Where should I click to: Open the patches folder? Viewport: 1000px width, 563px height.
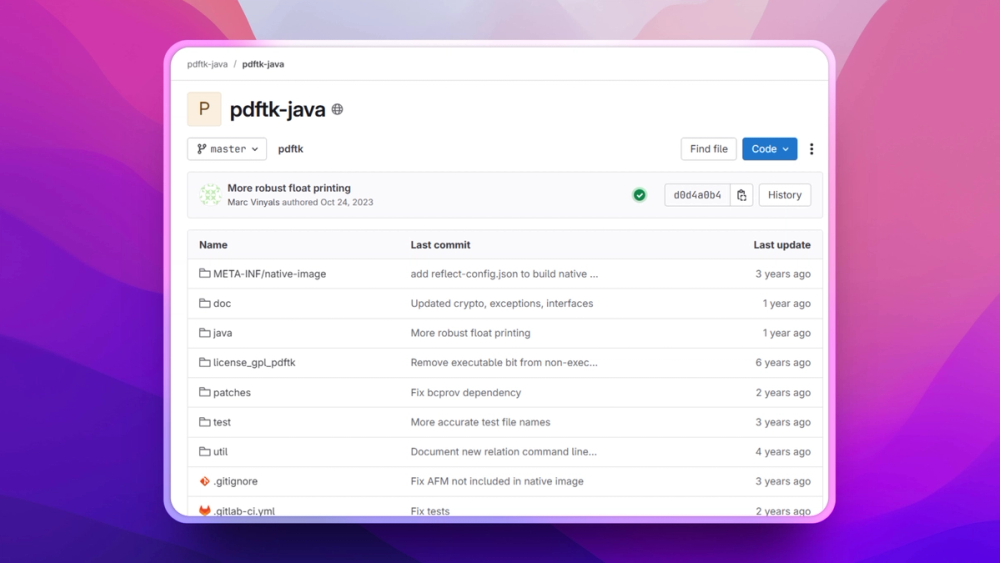click(x=232, y=392)
